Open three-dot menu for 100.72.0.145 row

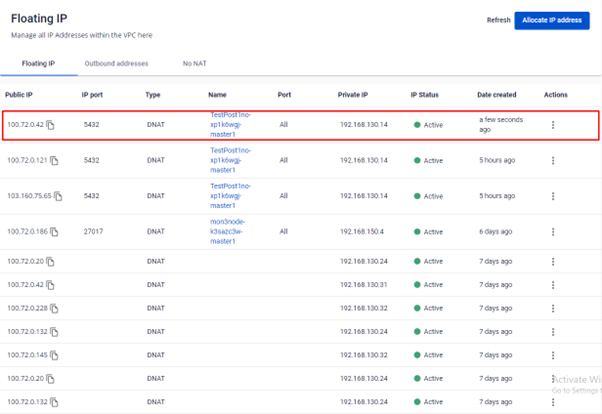pyautogui.click(x=553, y=354)
